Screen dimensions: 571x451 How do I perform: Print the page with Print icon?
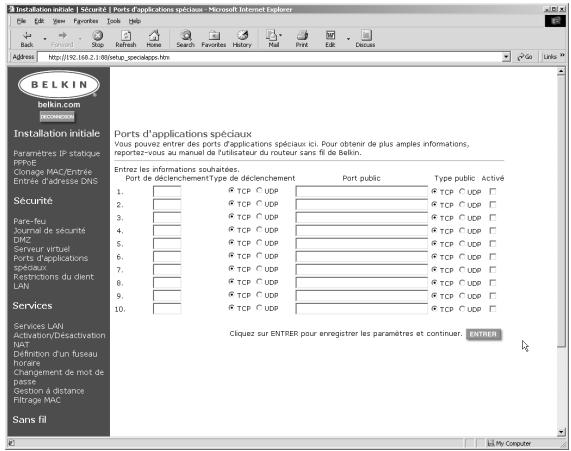click(302, 39)
